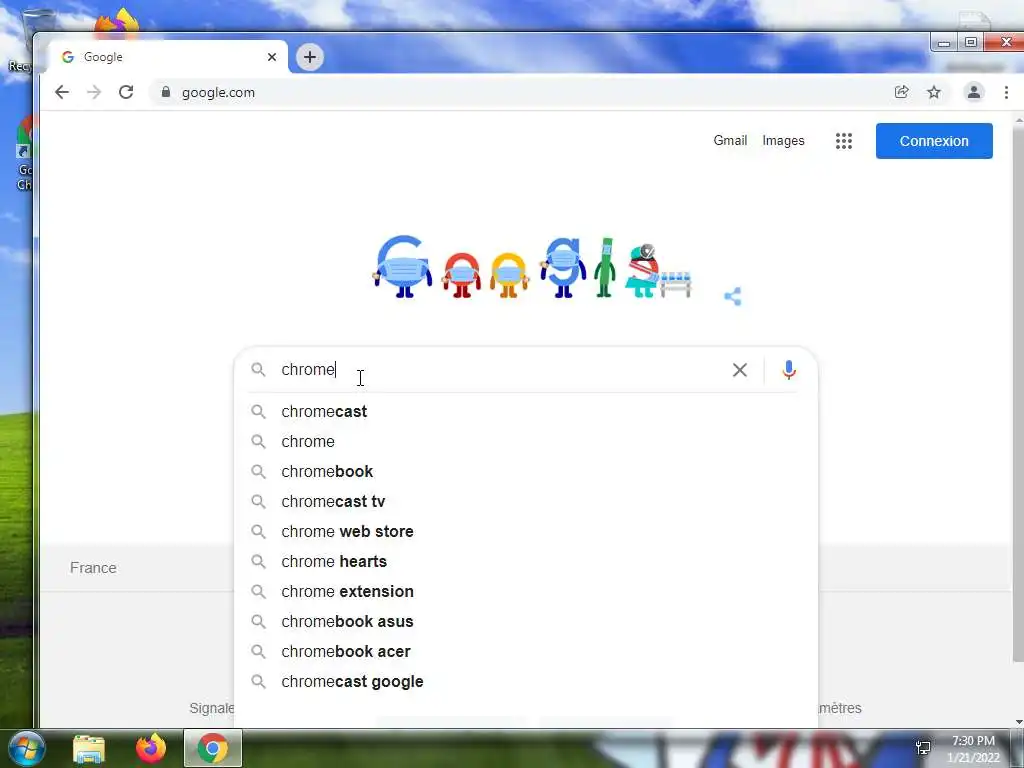Restore down the Chrome window
This screenshot has height=768, width=1024.
(971, 42)
